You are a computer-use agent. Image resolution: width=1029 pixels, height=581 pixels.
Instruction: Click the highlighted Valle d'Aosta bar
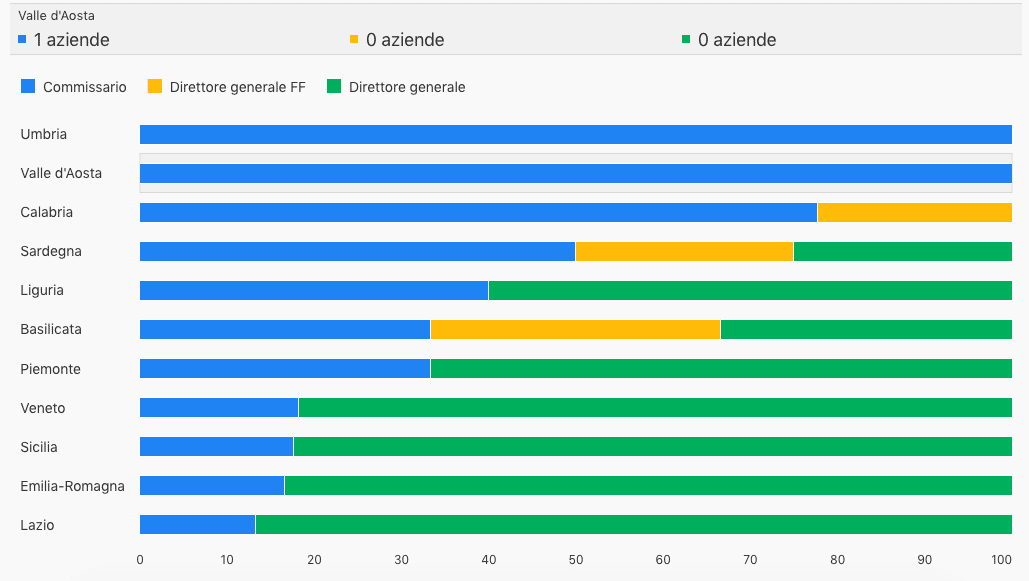point(575,173)
